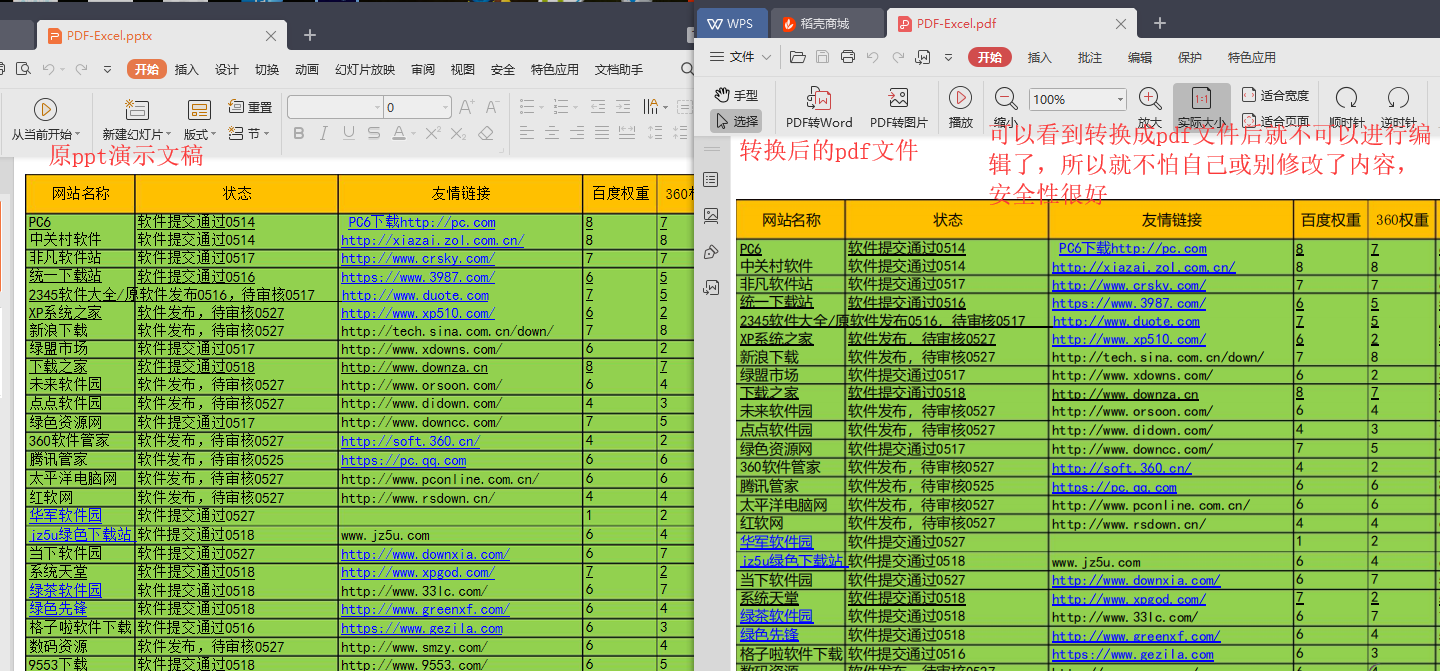1440x671 pixels.
Task: Click the Save icon in PDF window
Action: coord(822,57)
